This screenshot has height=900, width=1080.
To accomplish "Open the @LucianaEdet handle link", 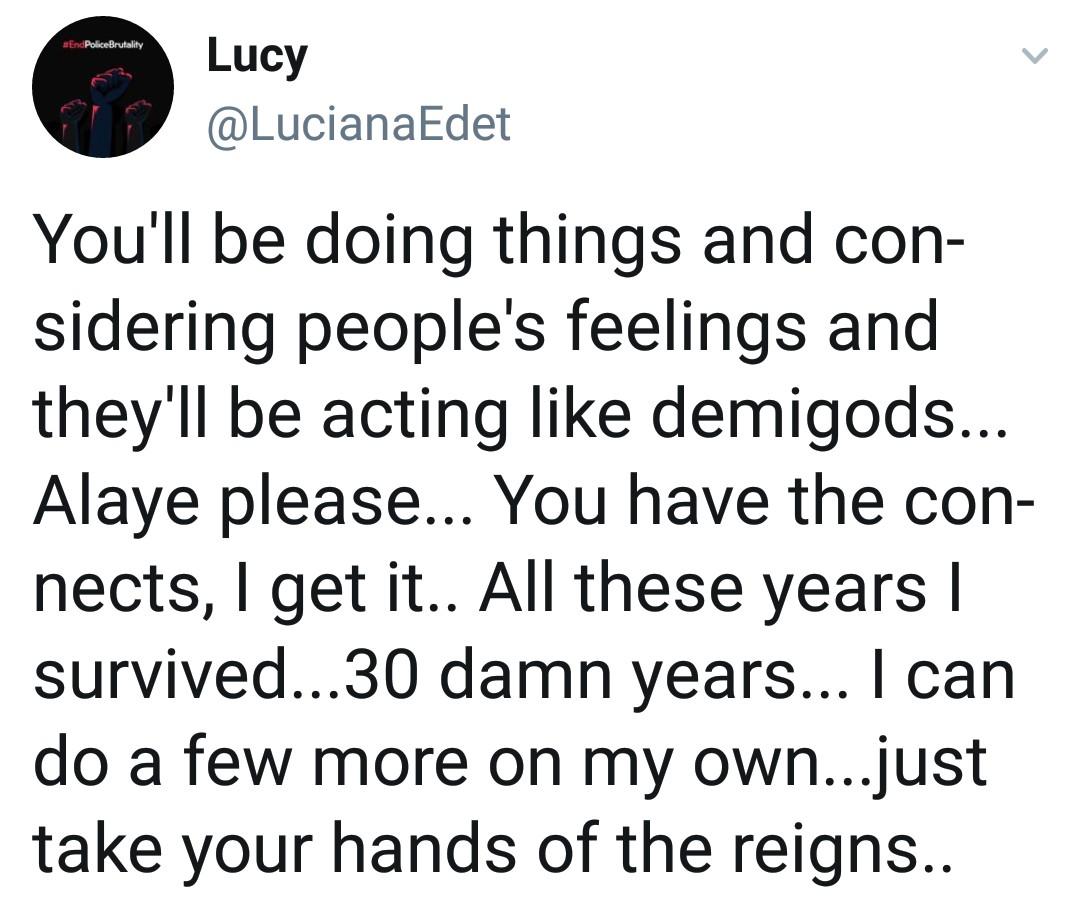I will [x=358, y=124].
